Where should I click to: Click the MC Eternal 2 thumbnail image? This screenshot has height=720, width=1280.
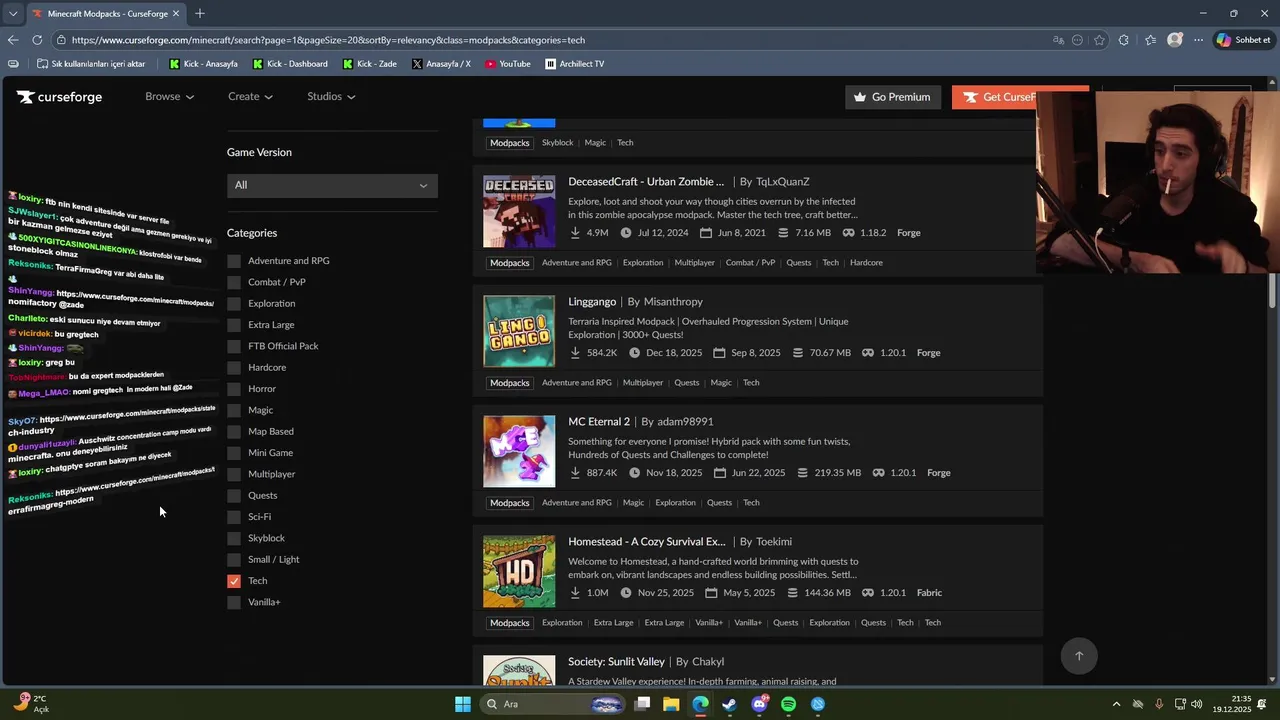pyautogui.click(x=519, y=452)
